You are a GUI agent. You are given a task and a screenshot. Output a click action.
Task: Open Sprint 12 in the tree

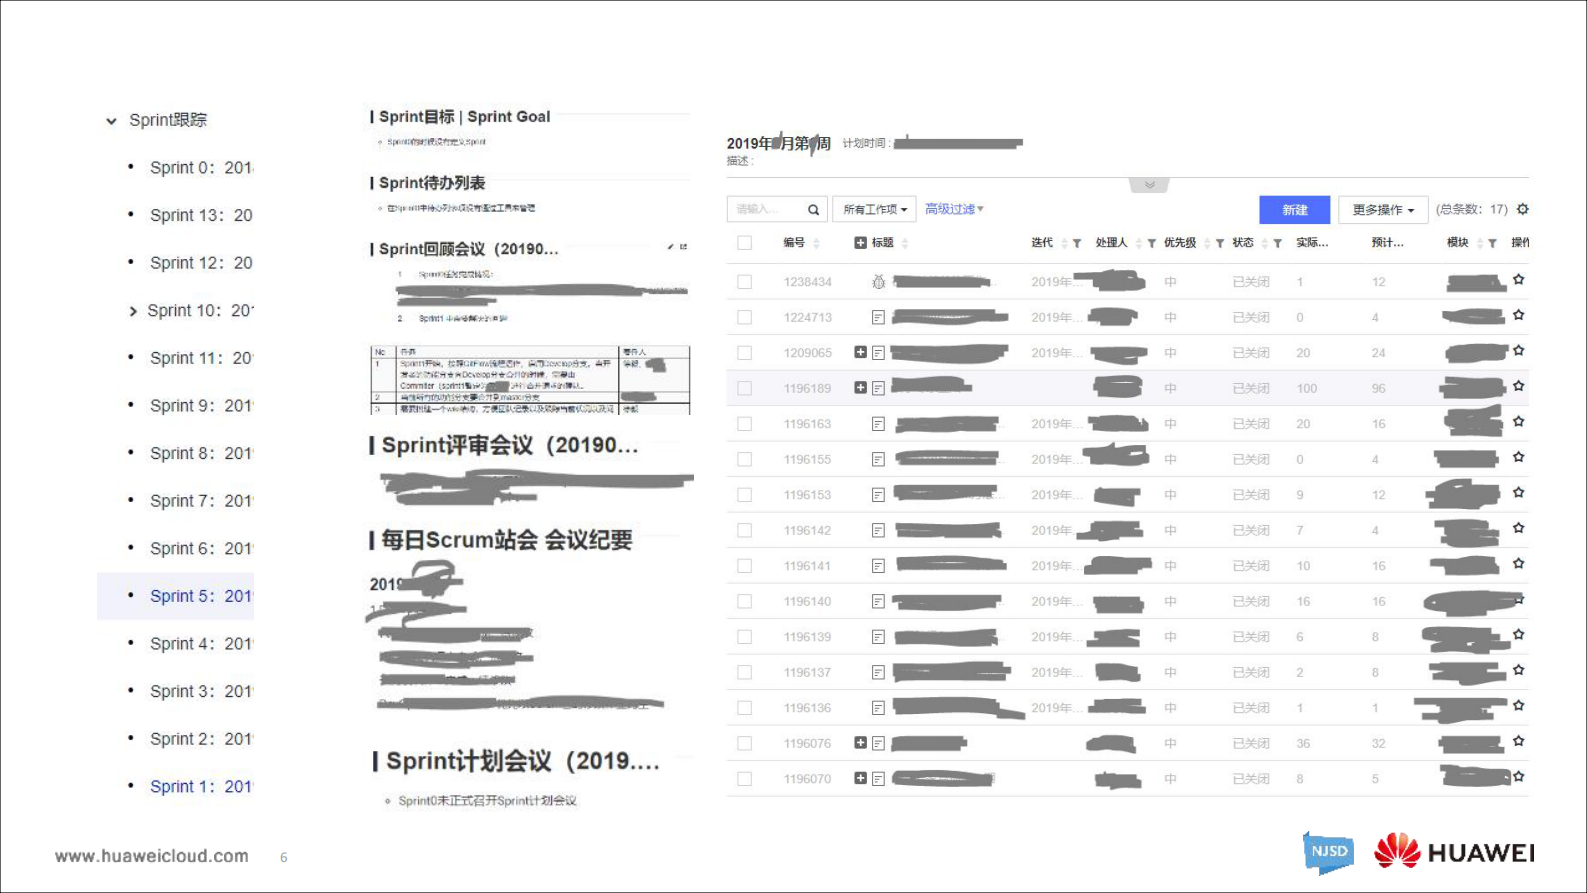[201, 263]
